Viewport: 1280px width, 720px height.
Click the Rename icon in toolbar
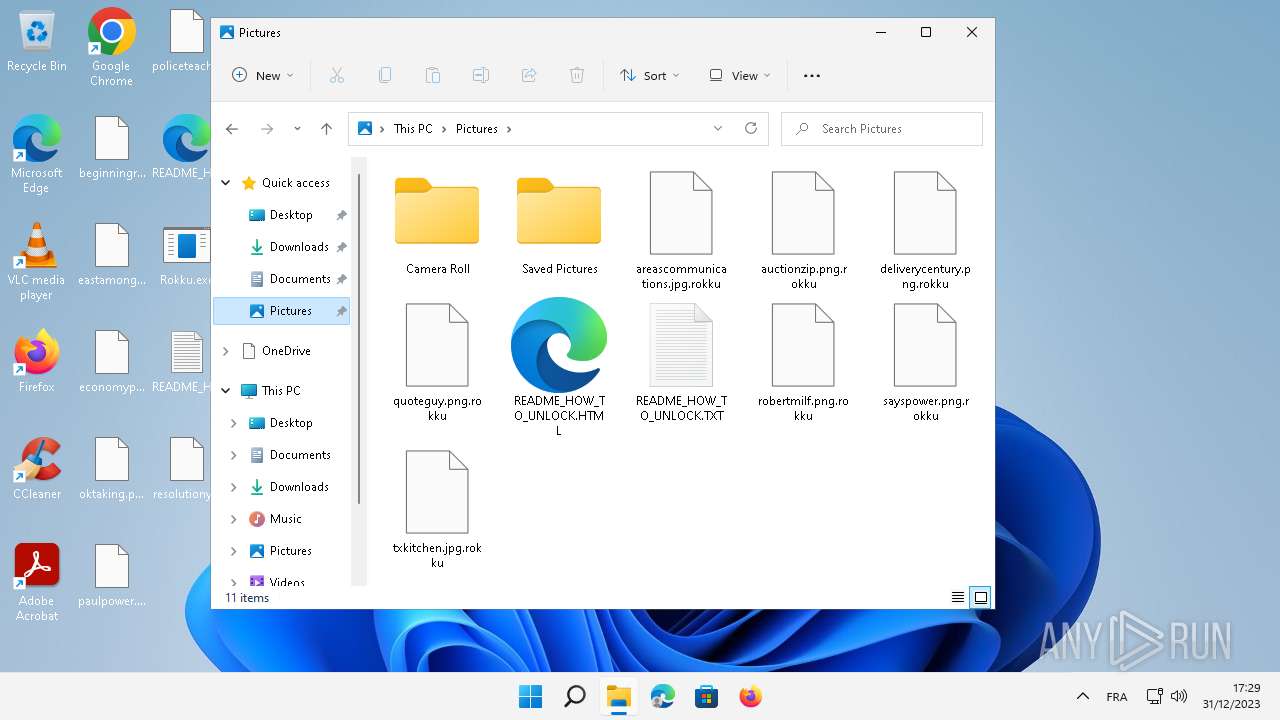point(481,75)
